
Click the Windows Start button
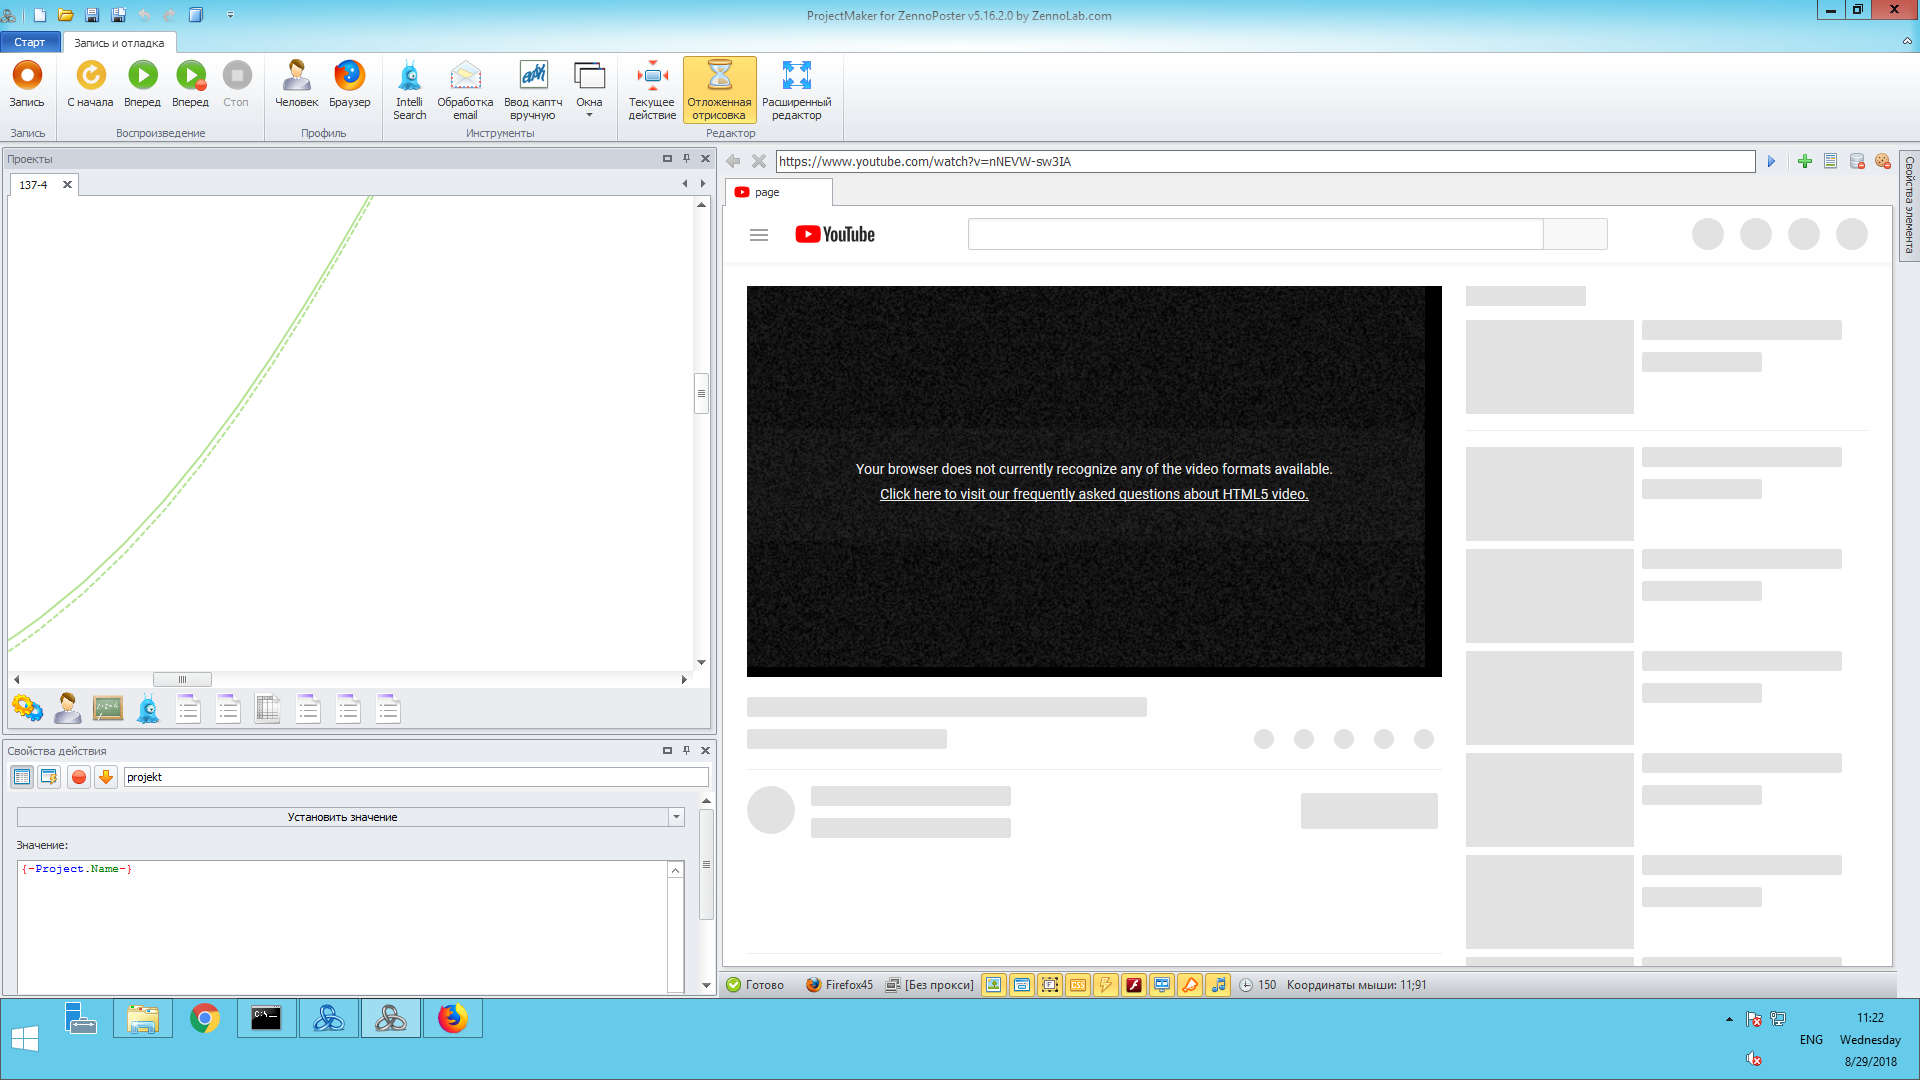click(25, 1039)
